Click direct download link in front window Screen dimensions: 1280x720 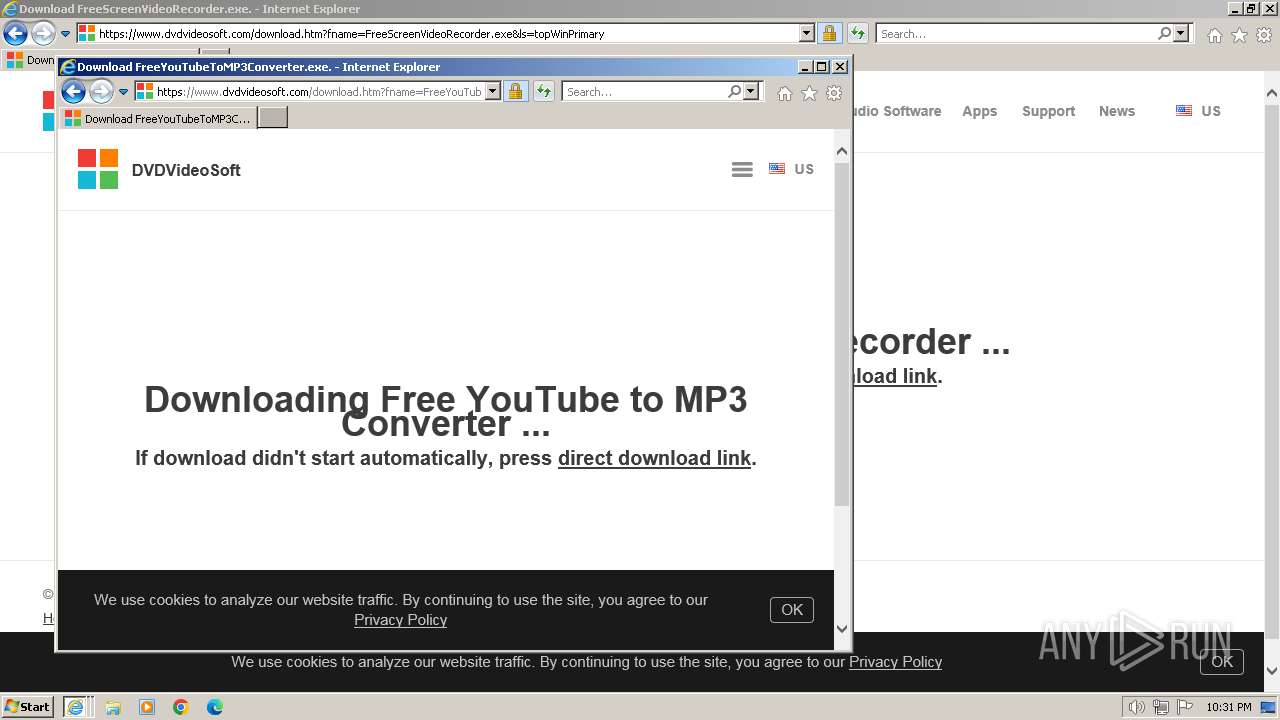click(x=654, y=458)
